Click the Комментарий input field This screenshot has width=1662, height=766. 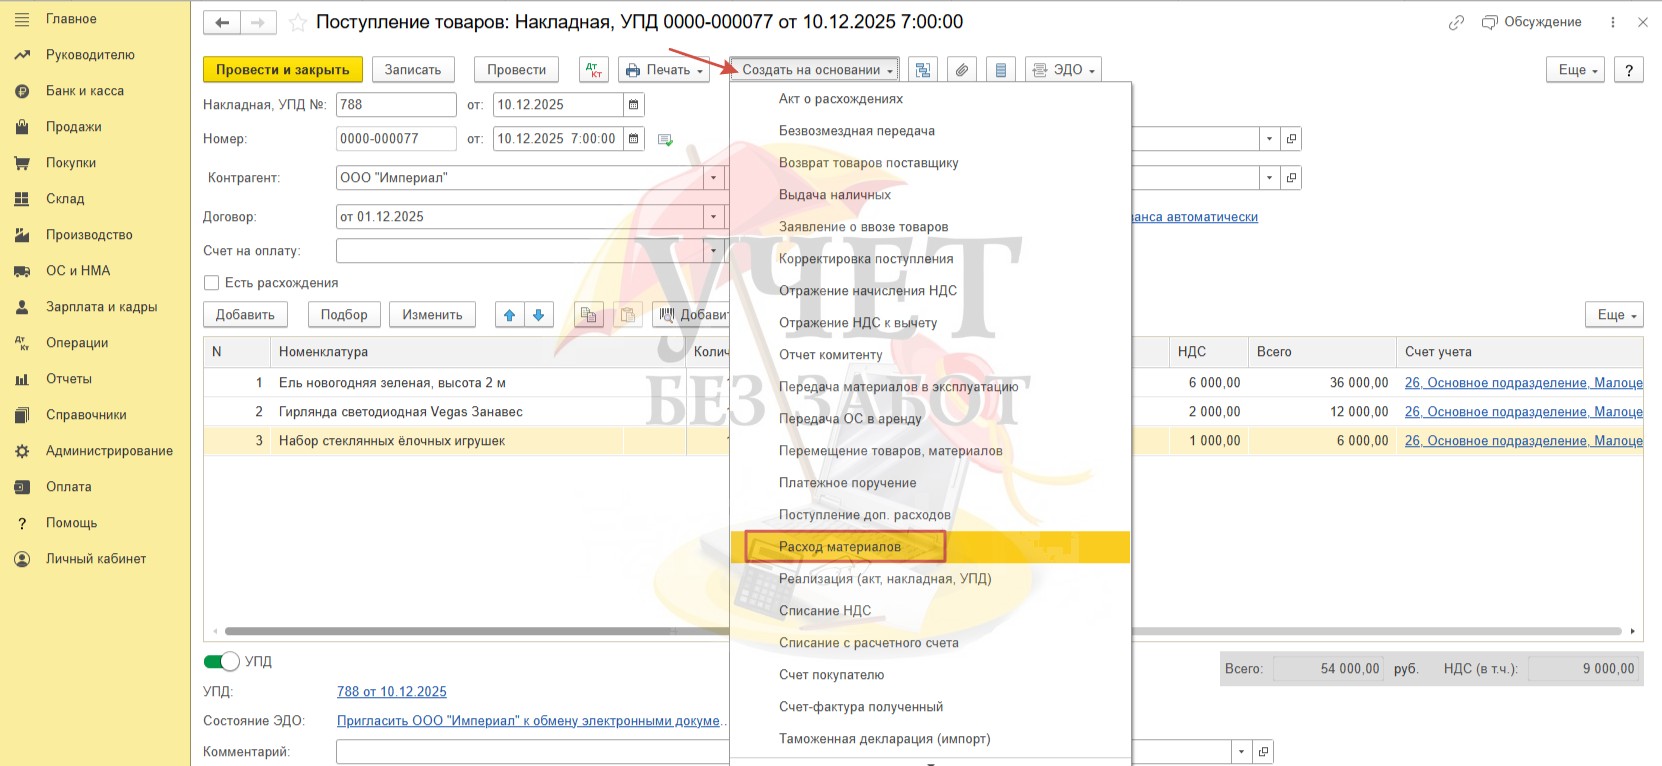pos(784,752)
